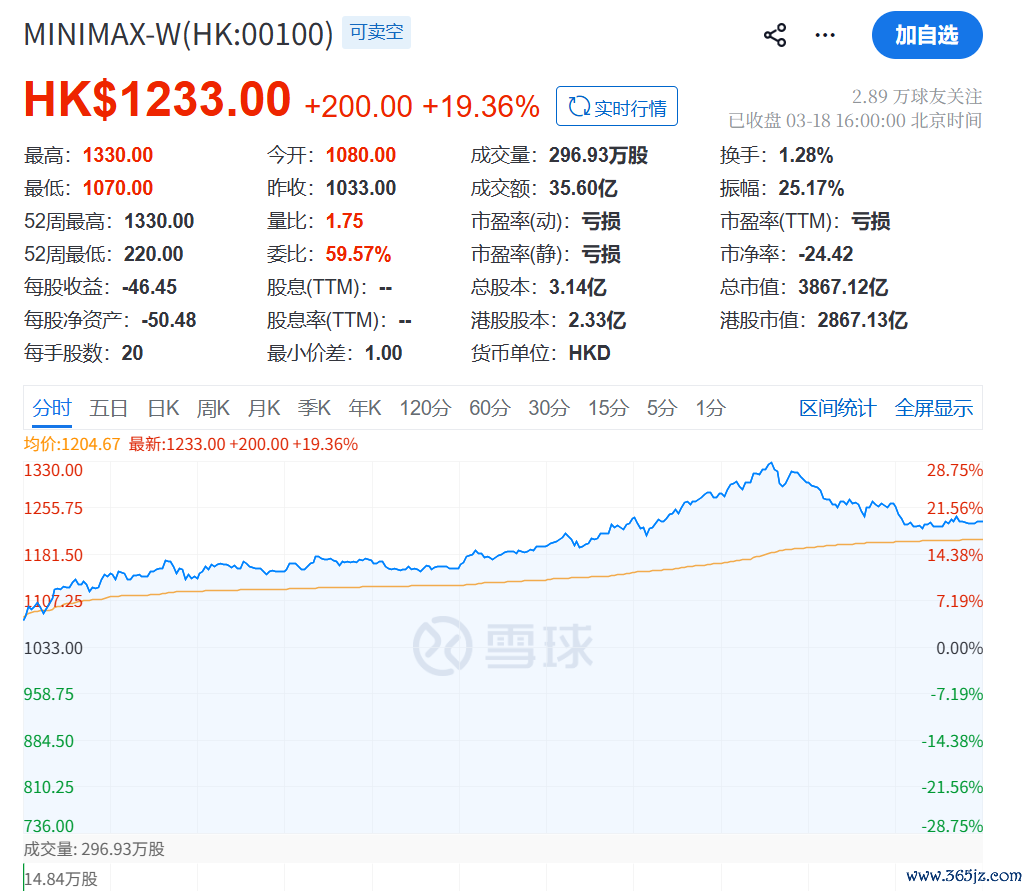
Task: Open 全屏显示 fullscreen chart view
Action: (x=933, y=408)
